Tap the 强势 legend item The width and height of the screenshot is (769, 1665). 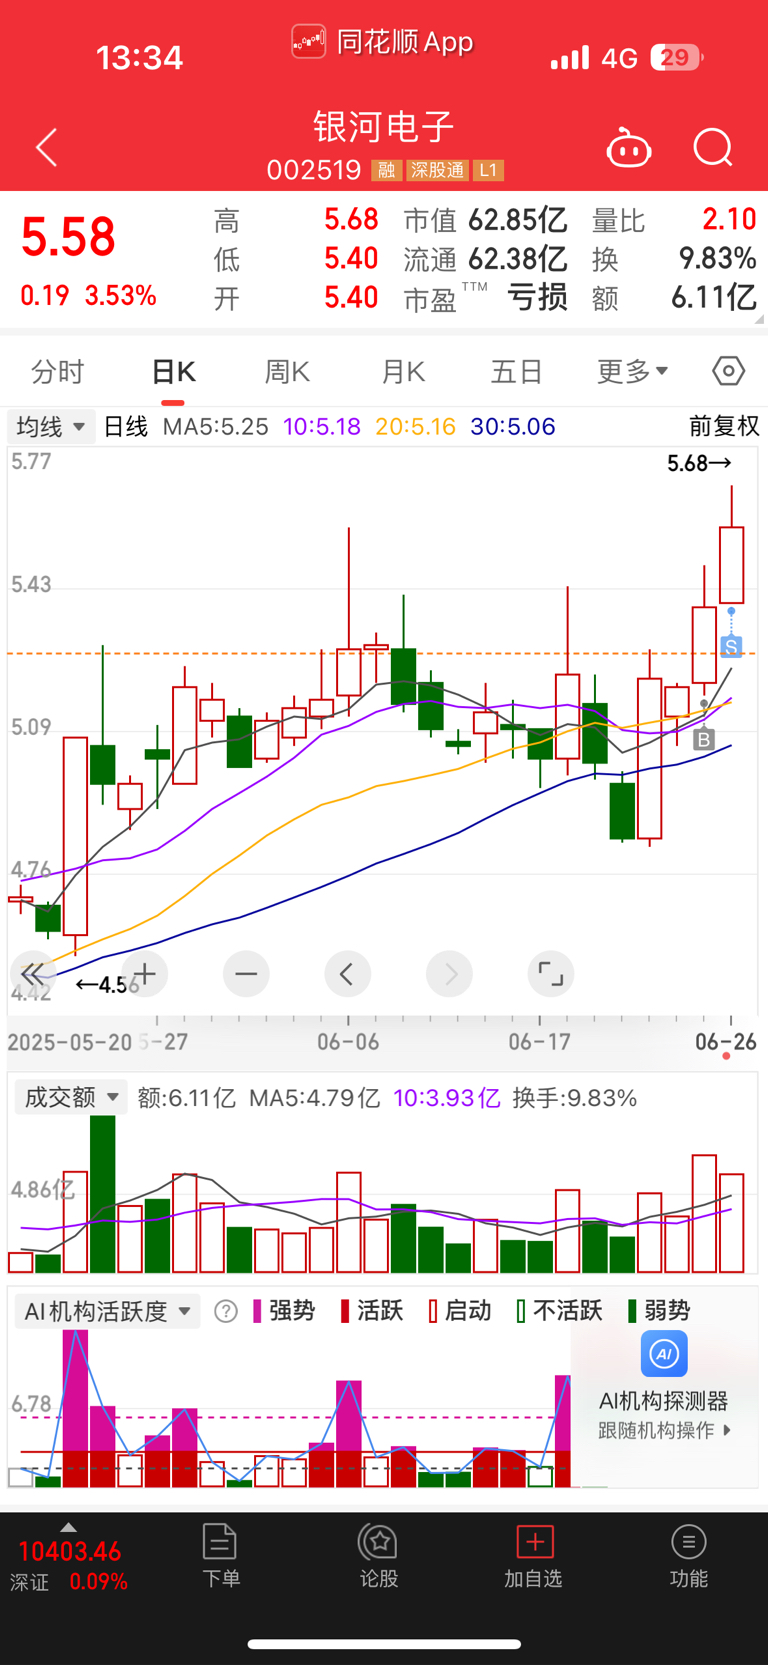[284, 1311]
